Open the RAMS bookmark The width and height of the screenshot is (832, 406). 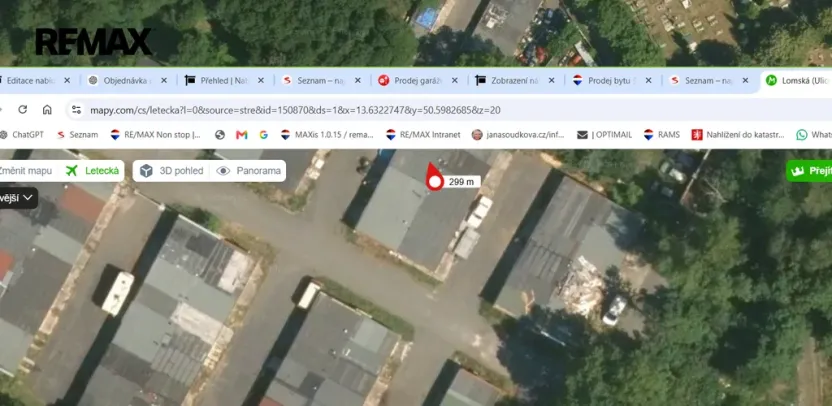coord(662,135)
